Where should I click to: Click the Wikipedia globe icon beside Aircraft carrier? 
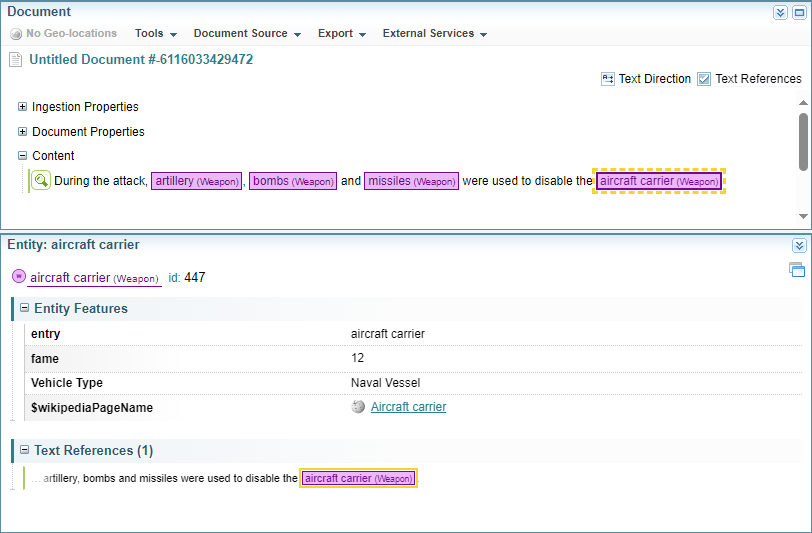[x=358, y=407]
